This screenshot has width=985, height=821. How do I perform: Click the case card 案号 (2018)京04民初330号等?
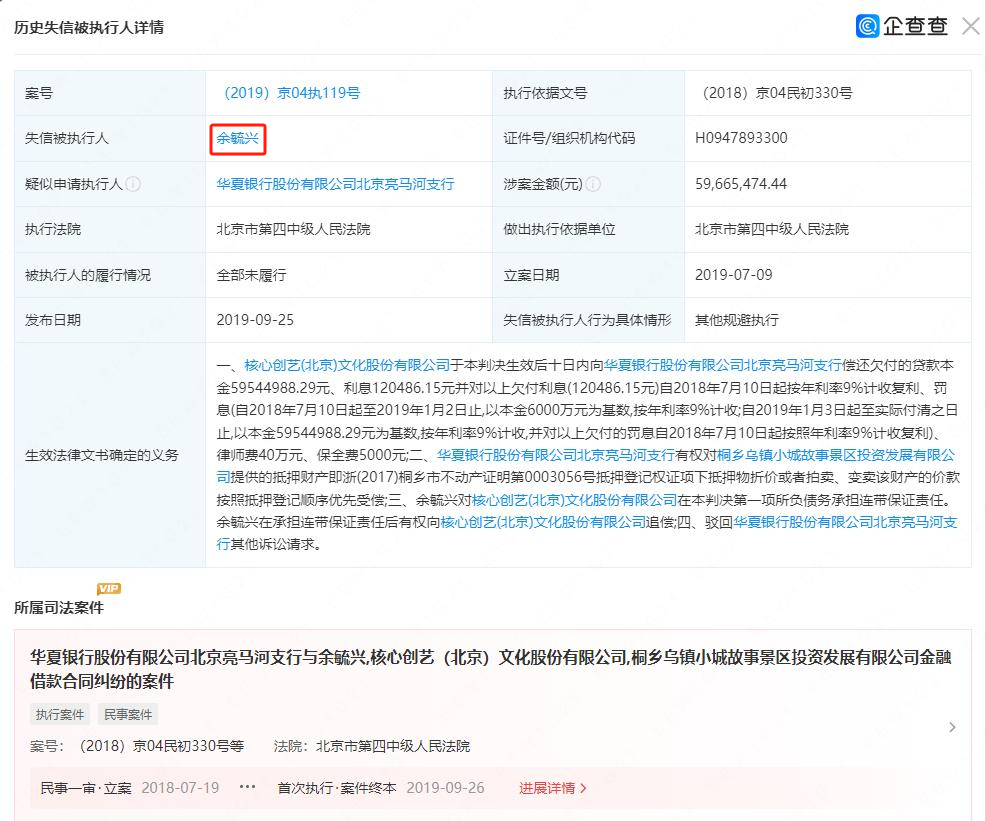pos(161,746)
